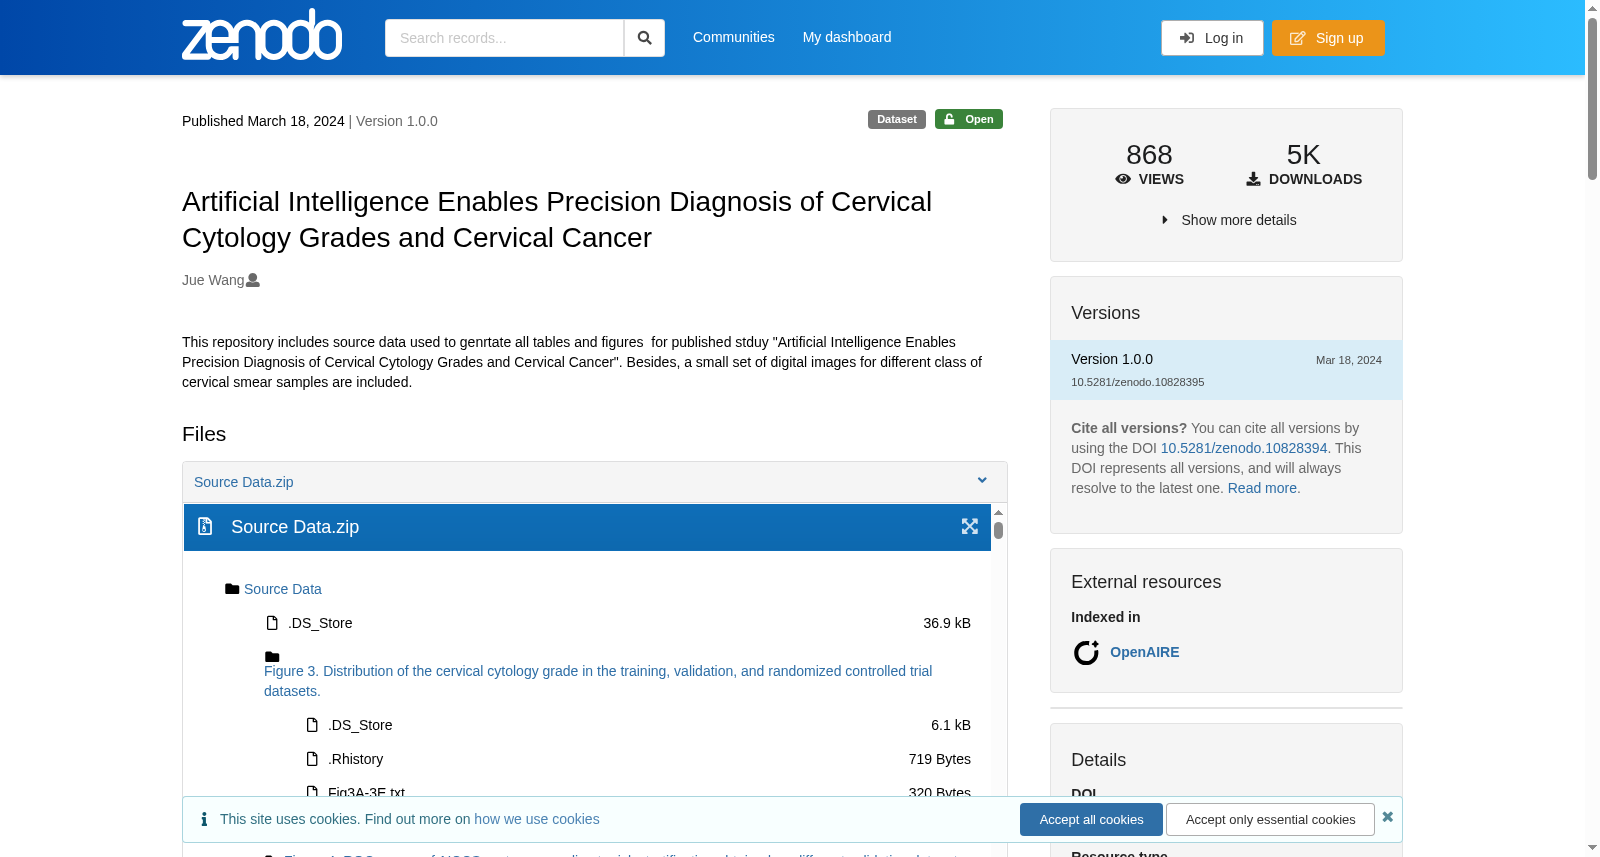The width and height of the screenshot is (1600, 857).
Task: Click the downloads icon under 5K
Action: point(1253,179)
